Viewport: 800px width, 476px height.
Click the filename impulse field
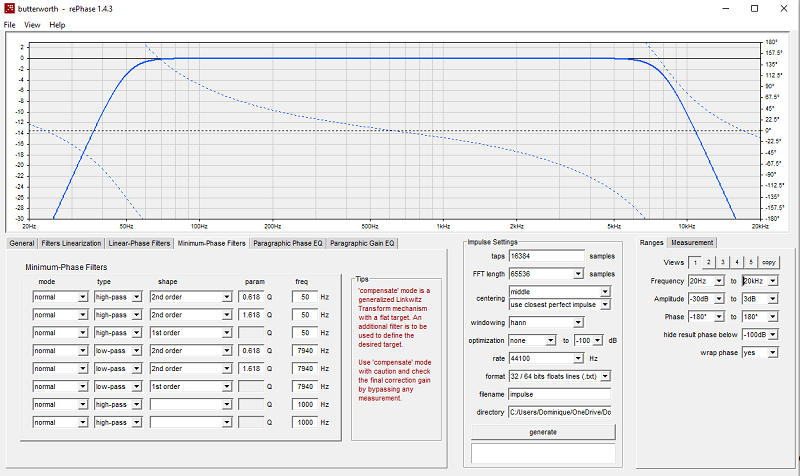pyautogui.click(x=560, y=394)
